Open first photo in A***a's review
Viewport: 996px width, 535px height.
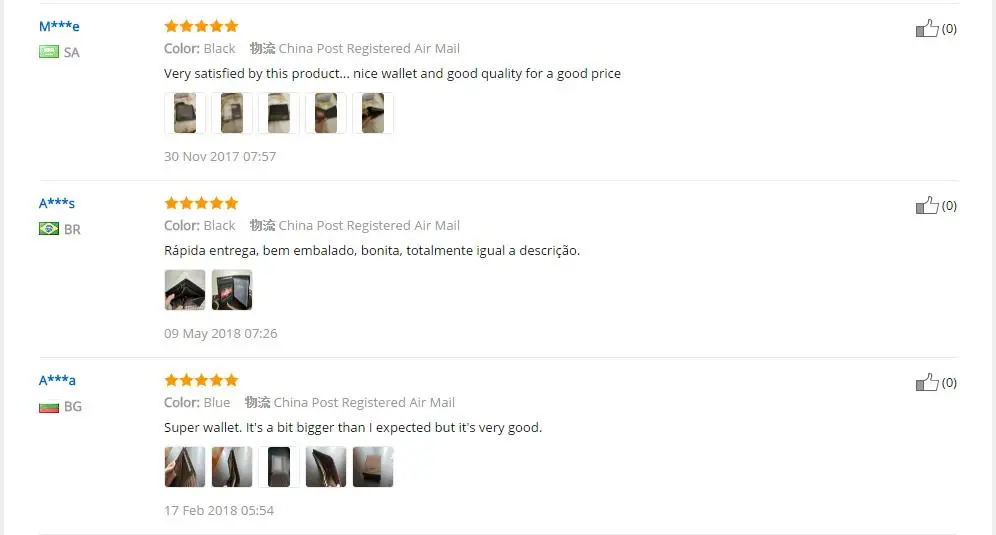(185, 467)
